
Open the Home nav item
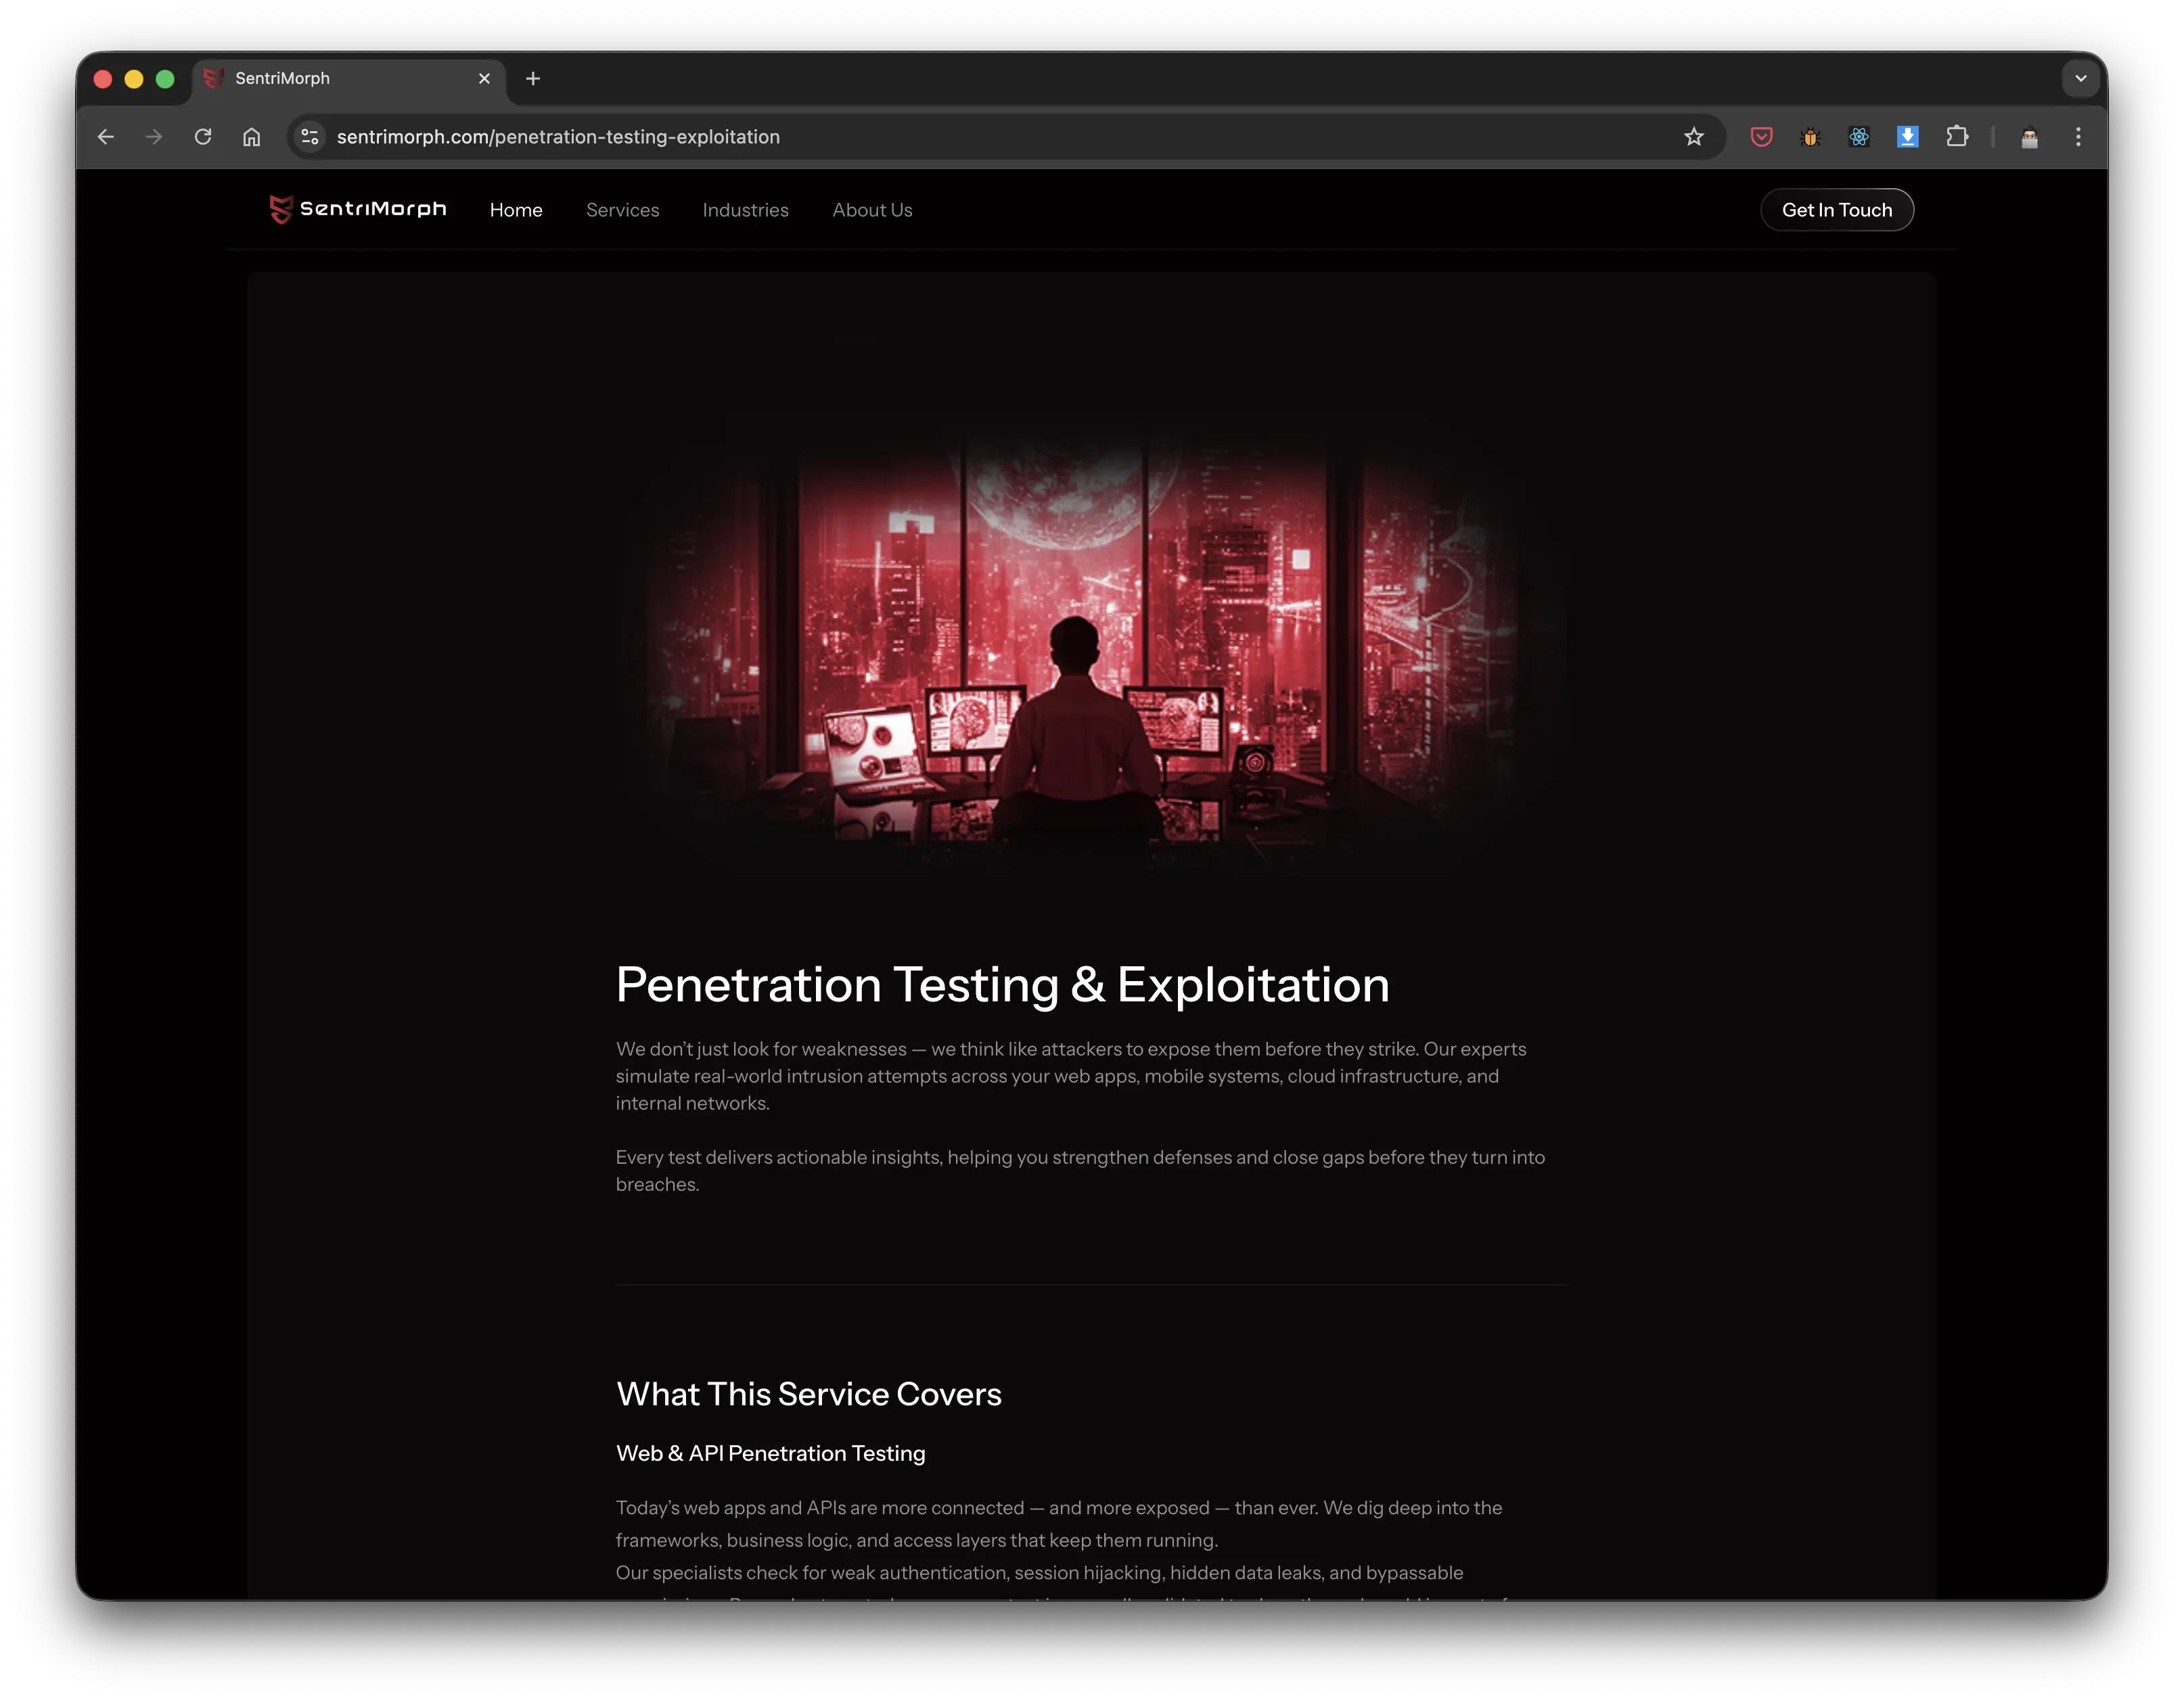516,210
